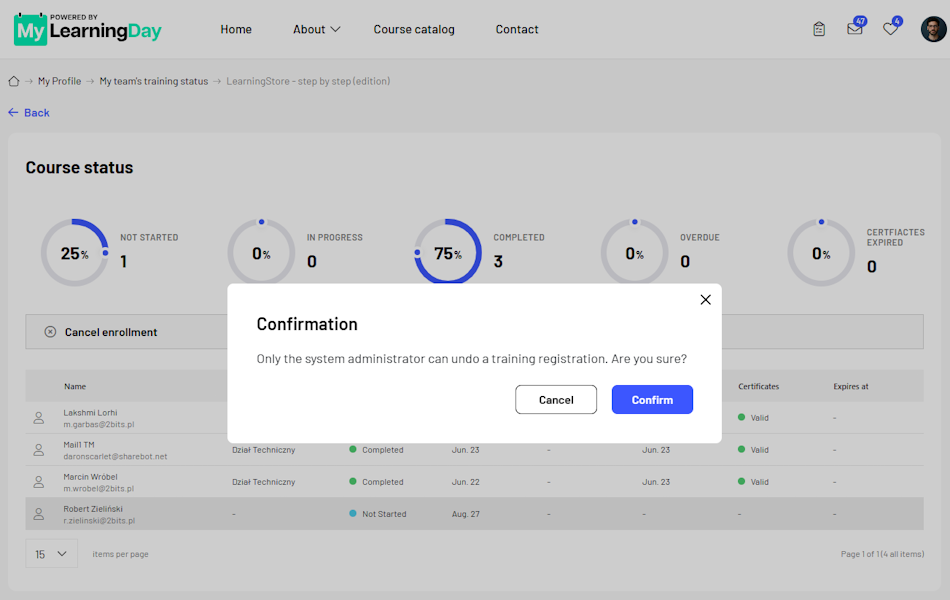Screen dimensions: 950x600
Task: Click the Name column header
Action: 75,387
